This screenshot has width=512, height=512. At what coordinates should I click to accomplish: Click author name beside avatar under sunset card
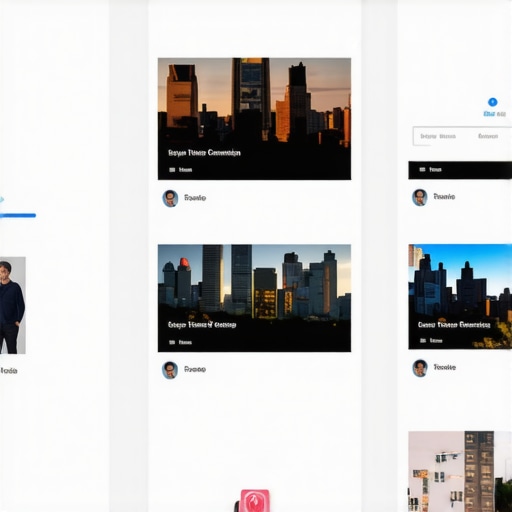click(x=195, y=198)
